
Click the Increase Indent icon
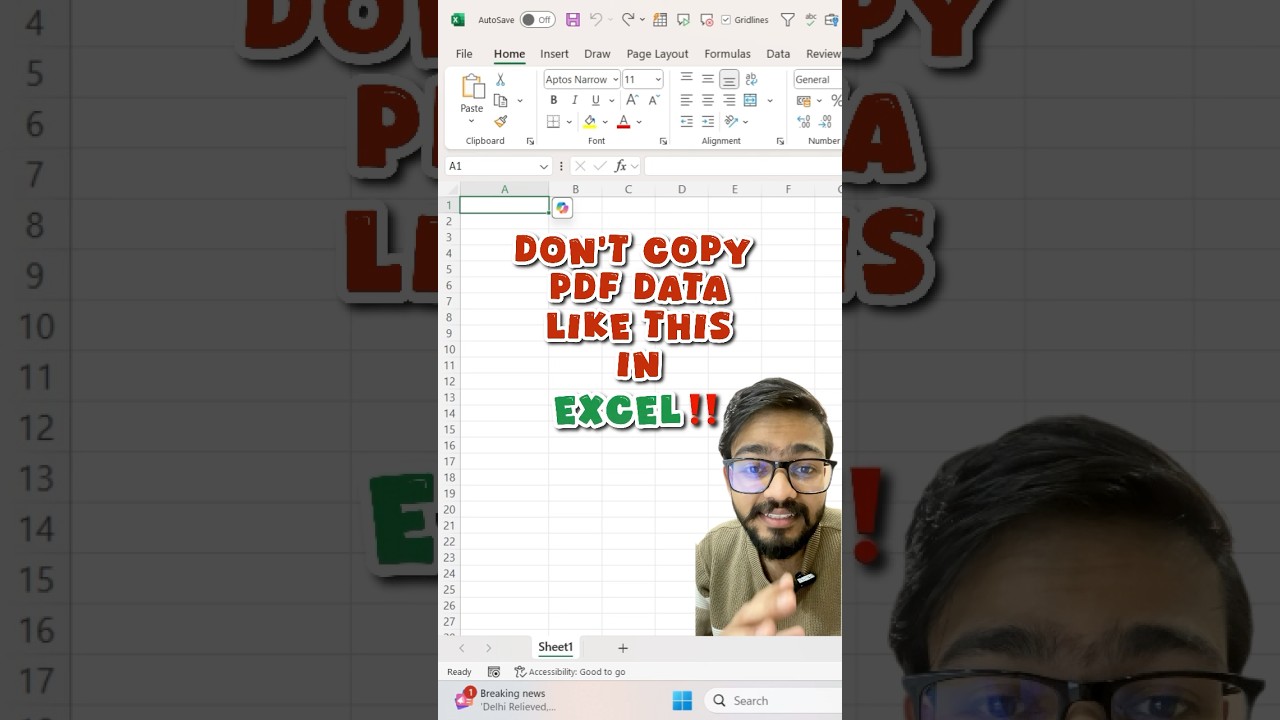pyautogui.click(x=708, y=122)
